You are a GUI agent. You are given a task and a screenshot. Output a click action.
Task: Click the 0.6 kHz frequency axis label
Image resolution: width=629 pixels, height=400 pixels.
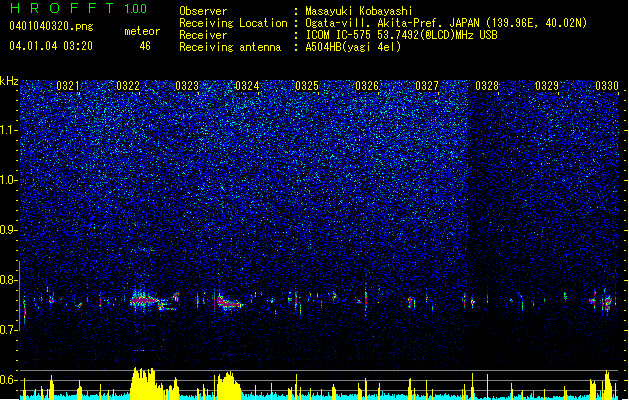coord(8,380)
